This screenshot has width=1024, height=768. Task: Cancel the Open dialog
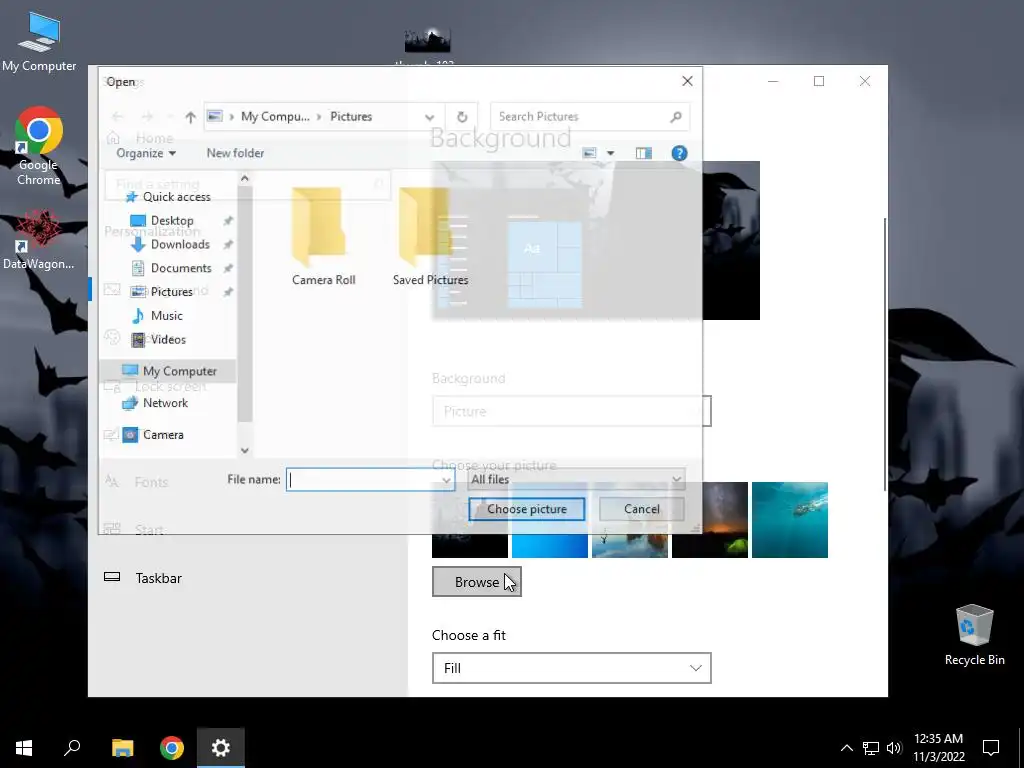pos(641,509)
